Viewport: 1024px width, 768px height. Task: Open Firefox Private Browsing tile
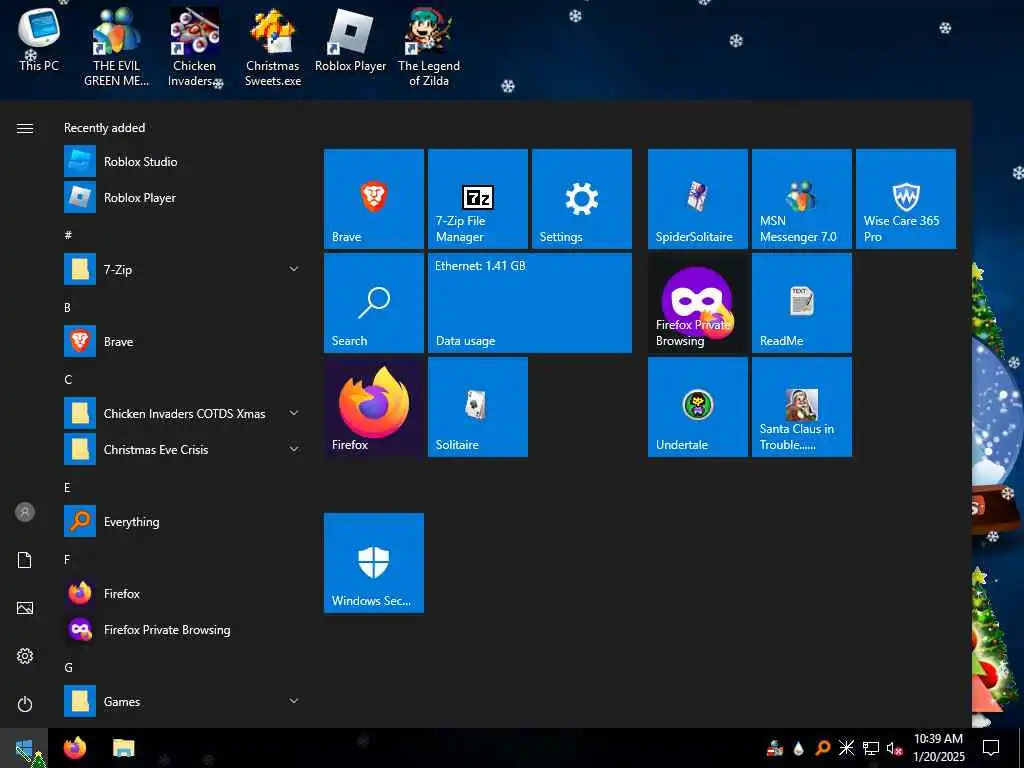tap(697, 303)
